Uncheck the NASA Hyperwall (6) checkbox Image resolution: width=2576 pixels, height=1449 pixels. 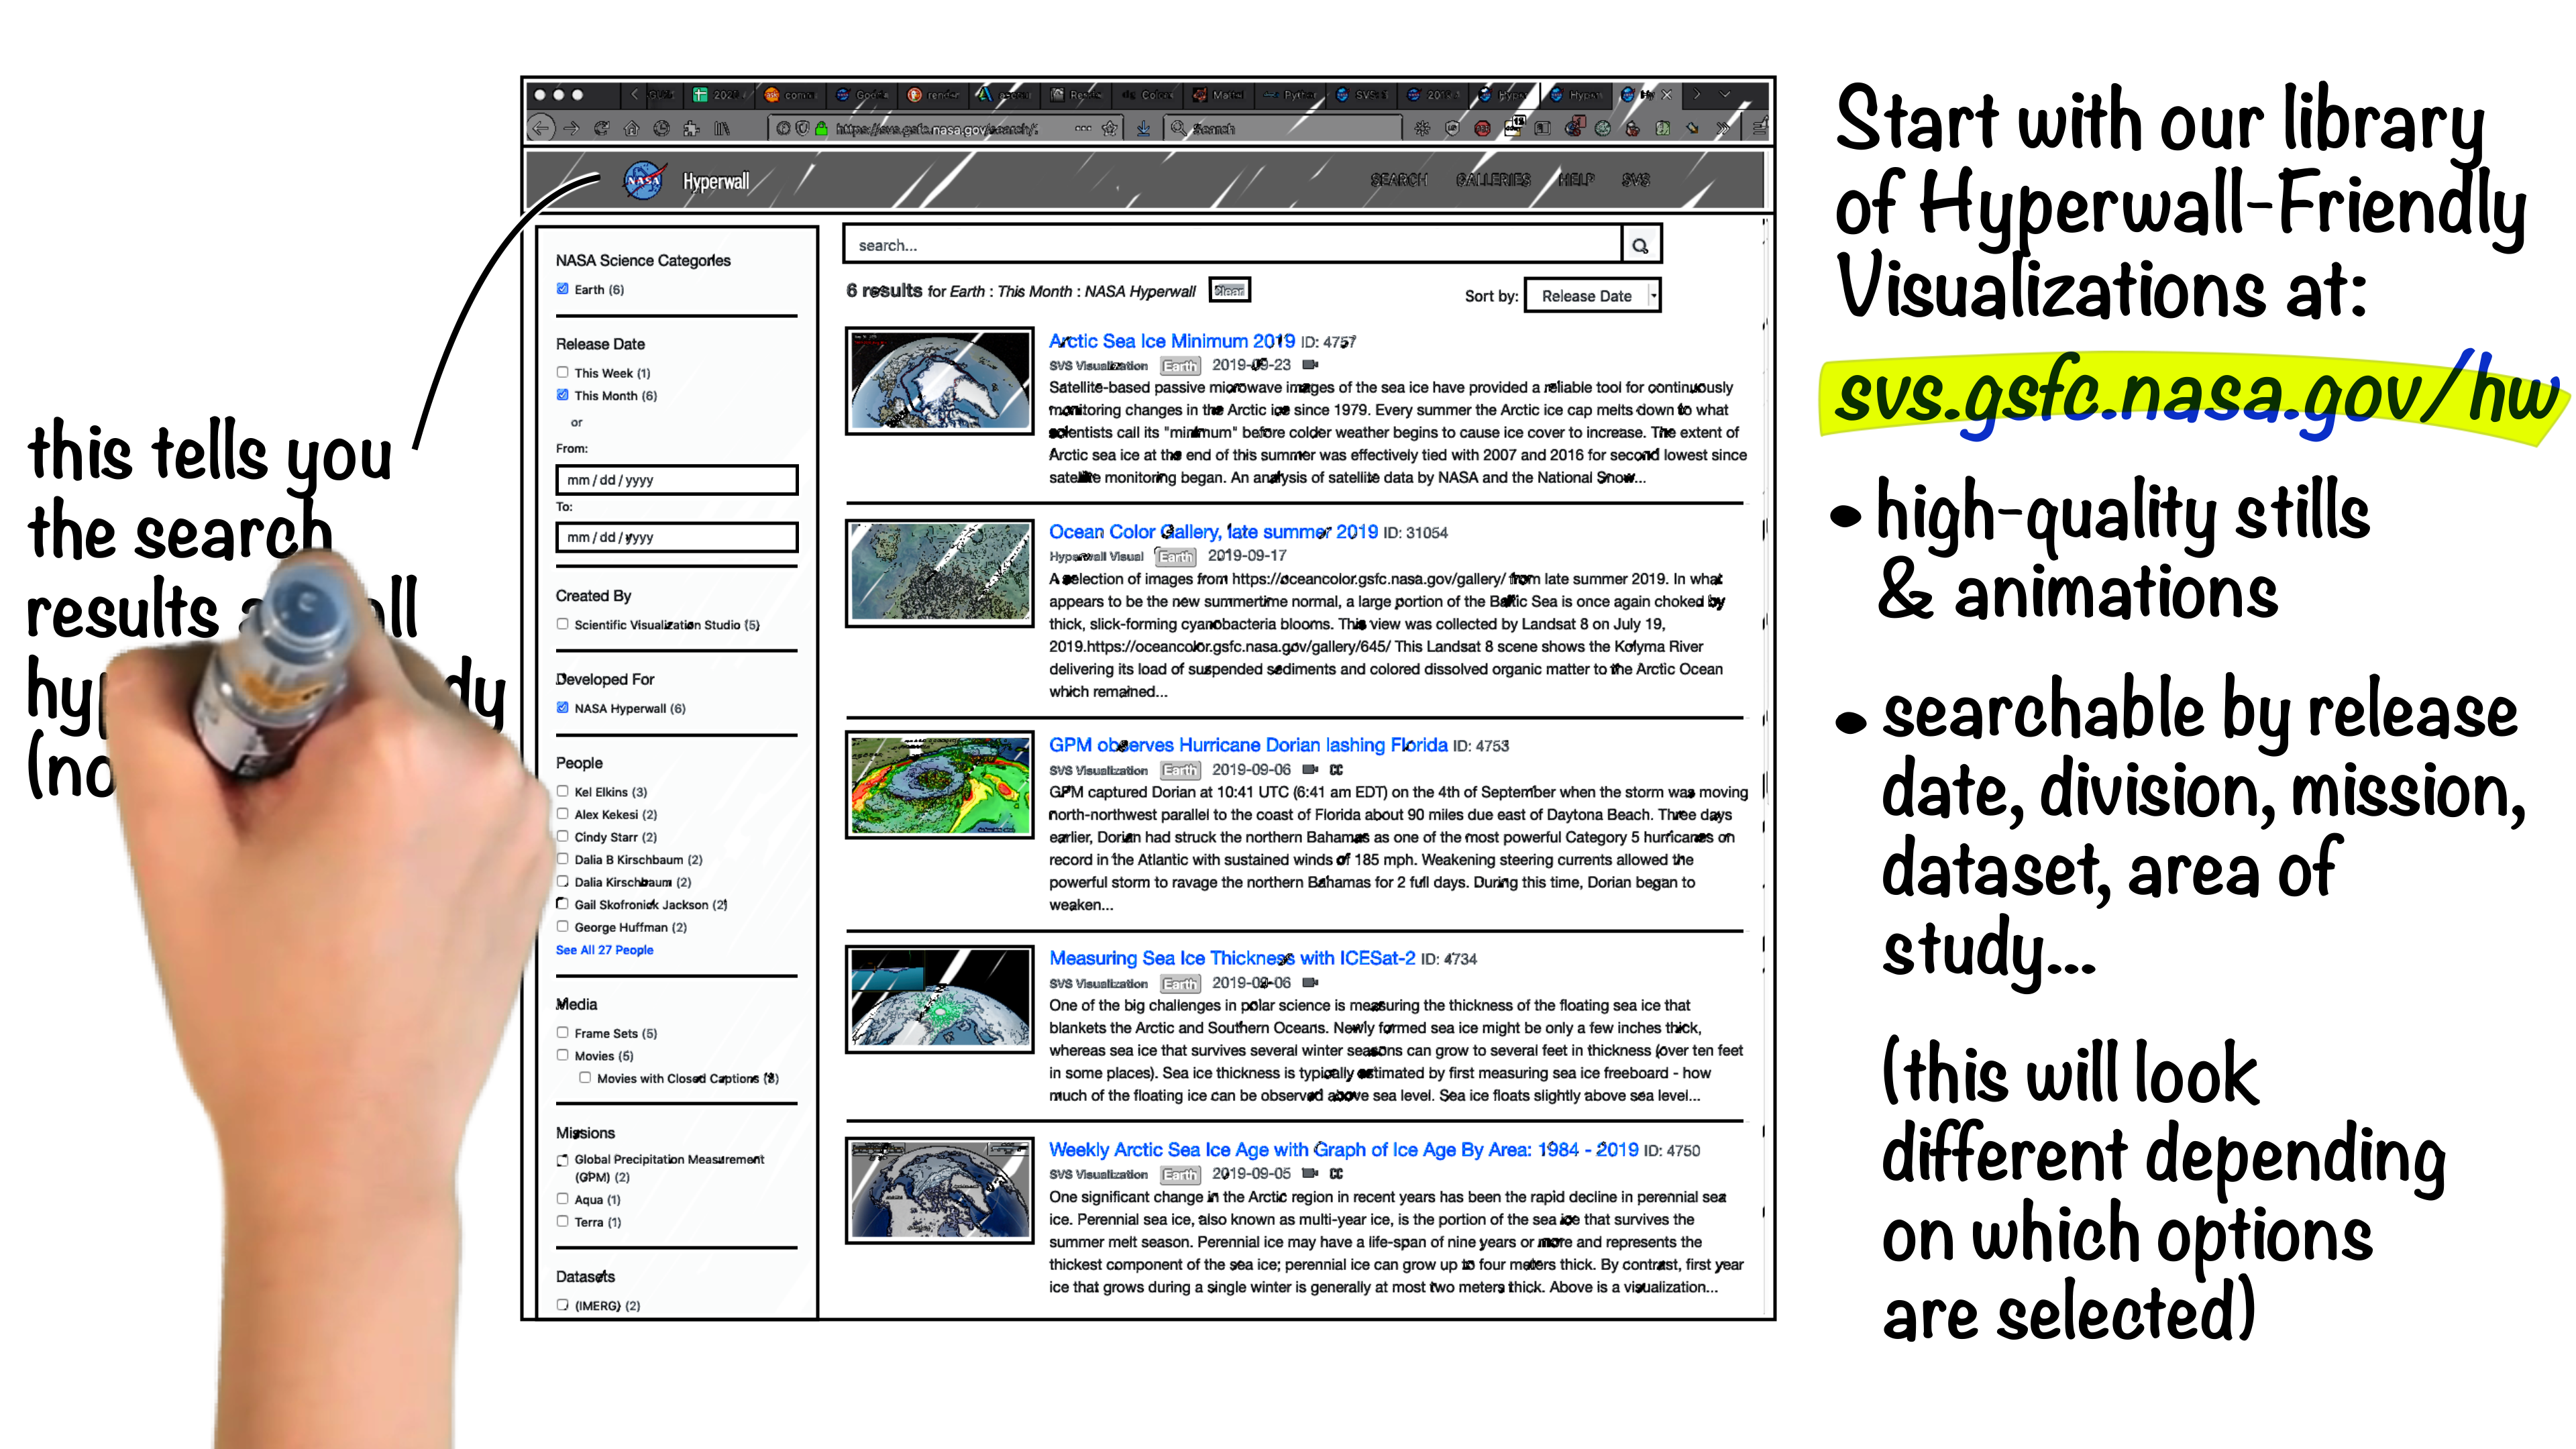tap(563, 707)
